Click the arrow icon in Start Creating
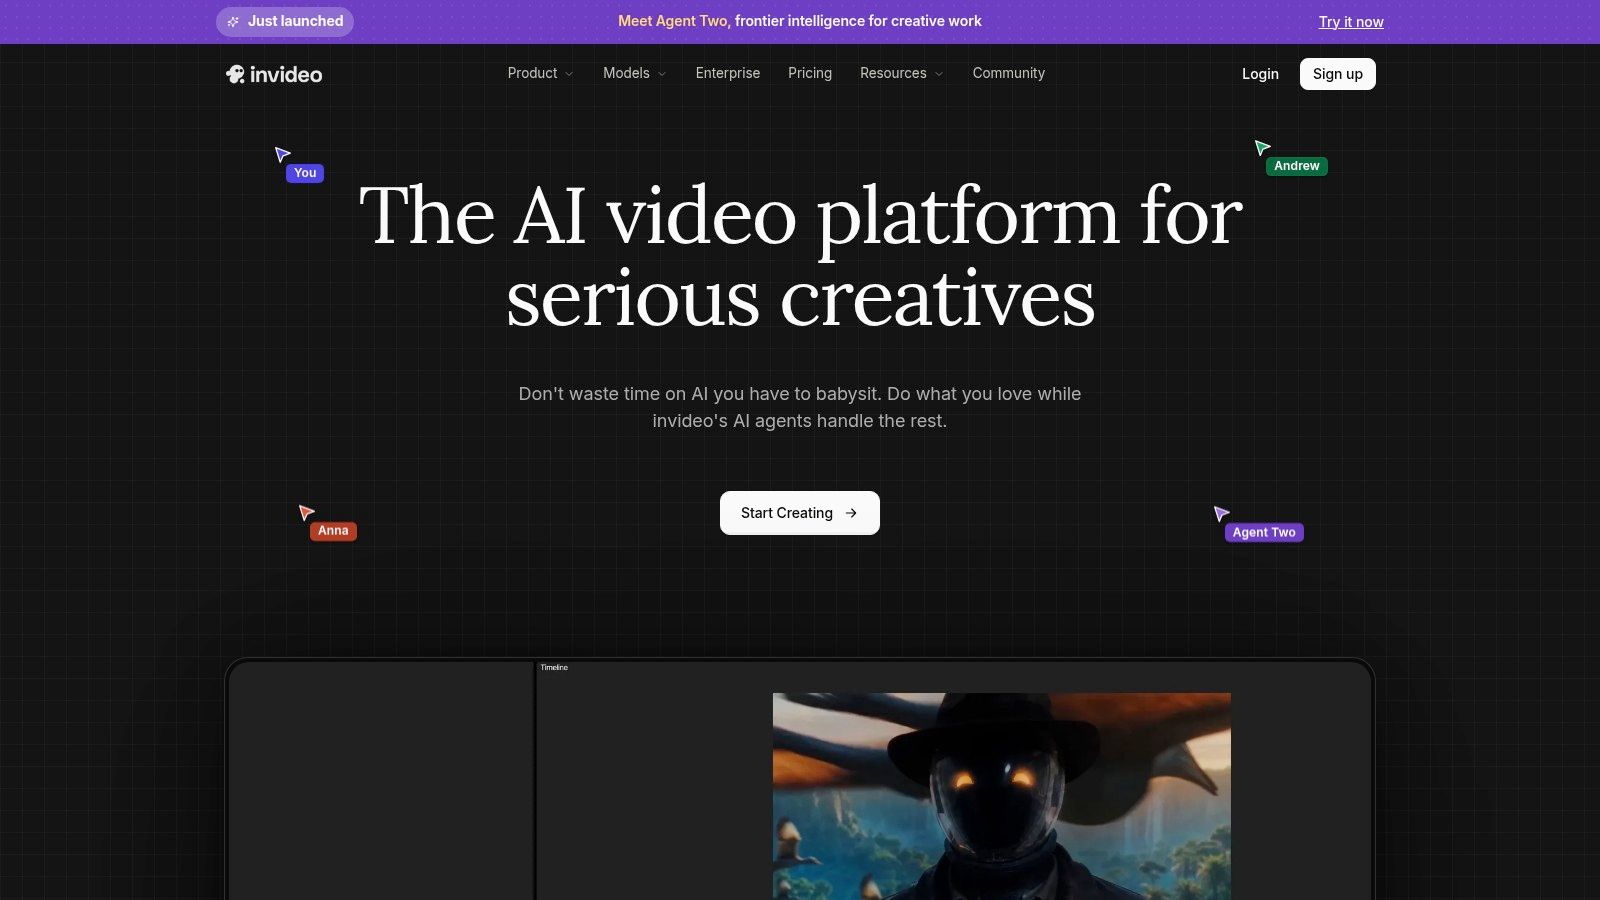 pos(851,513)
